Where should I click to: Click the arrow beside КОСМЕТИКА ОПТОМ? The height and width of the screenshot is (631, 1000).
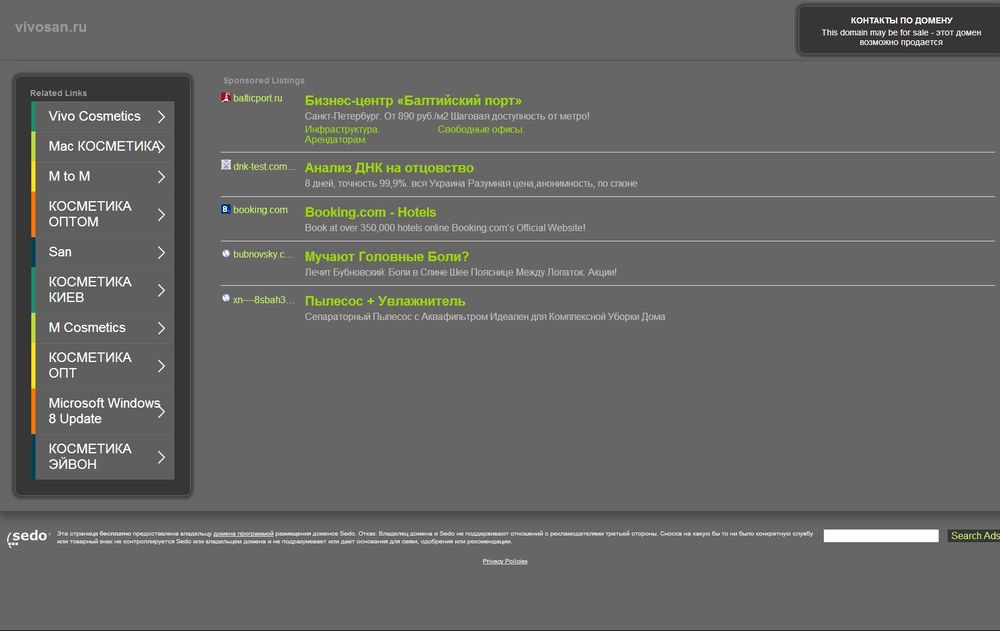point(161,215)
